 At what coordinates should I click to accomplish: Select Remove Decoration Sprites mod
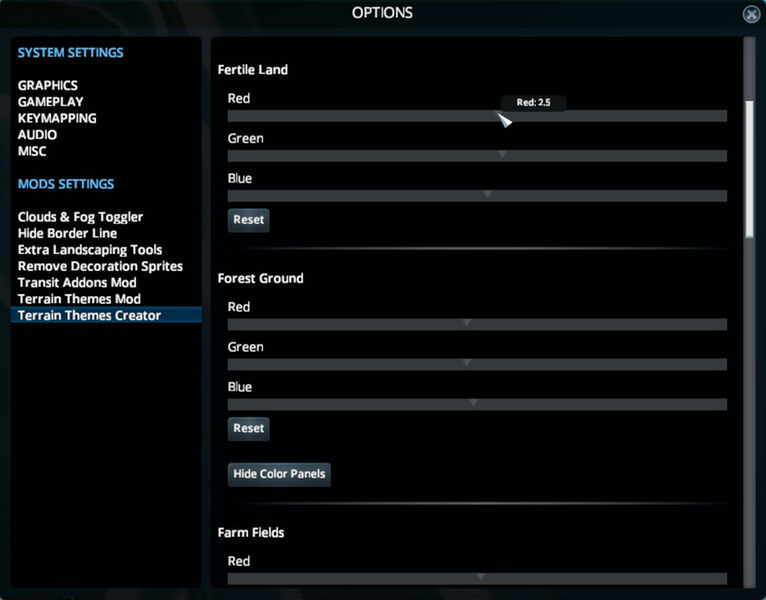click(100, 266)
